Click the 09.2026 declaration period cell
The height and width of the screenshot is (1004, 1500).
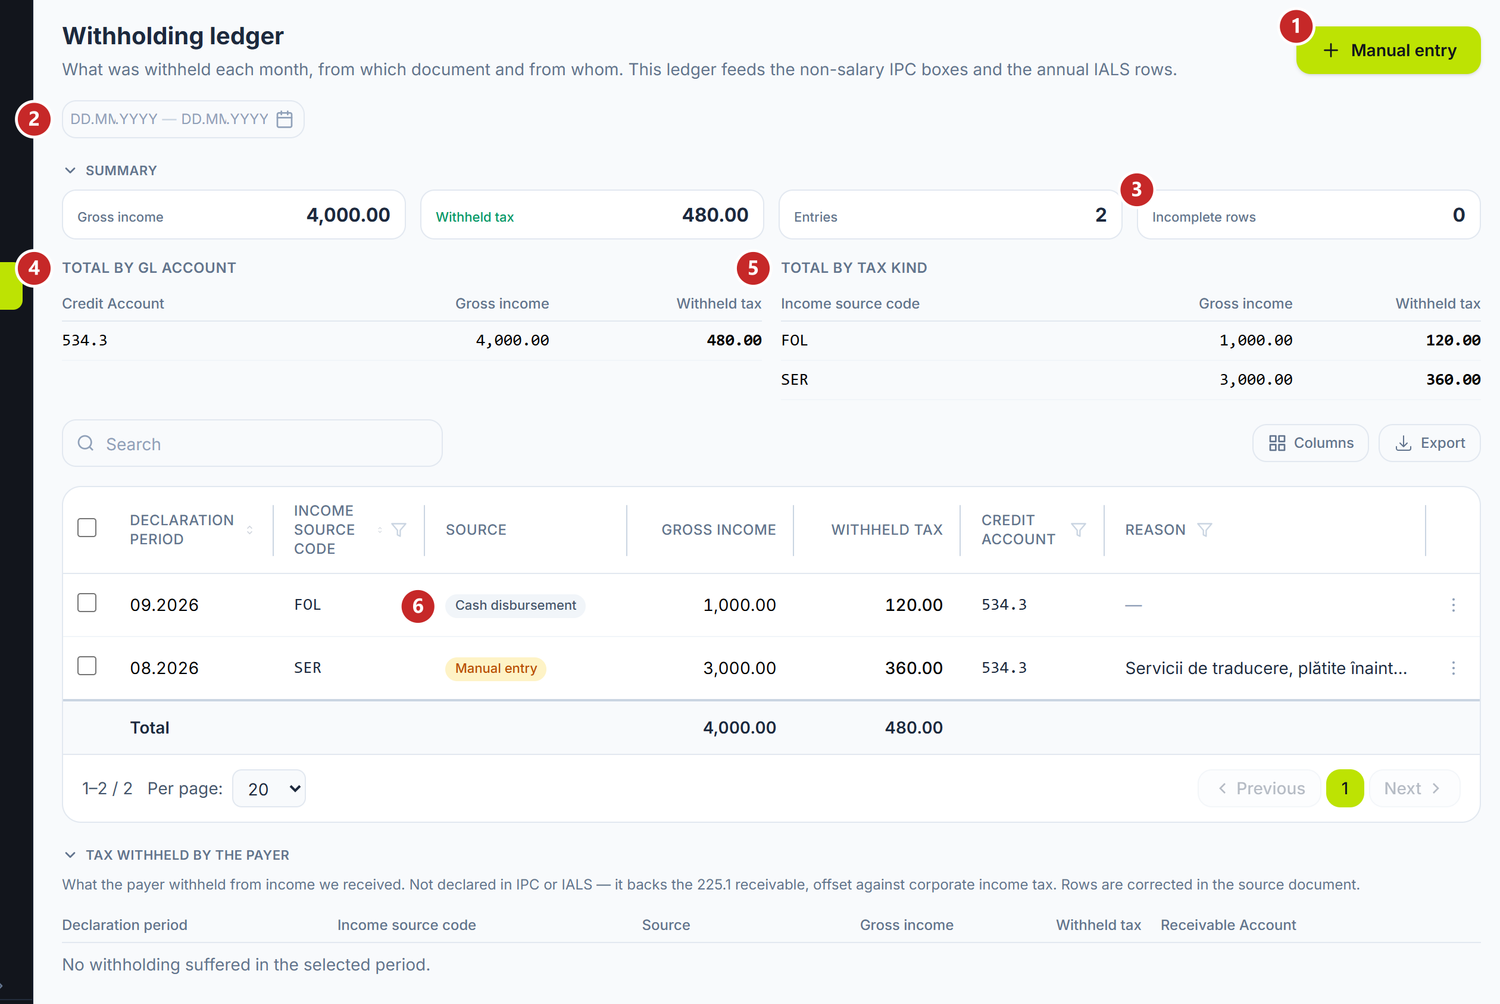point(164,605)
